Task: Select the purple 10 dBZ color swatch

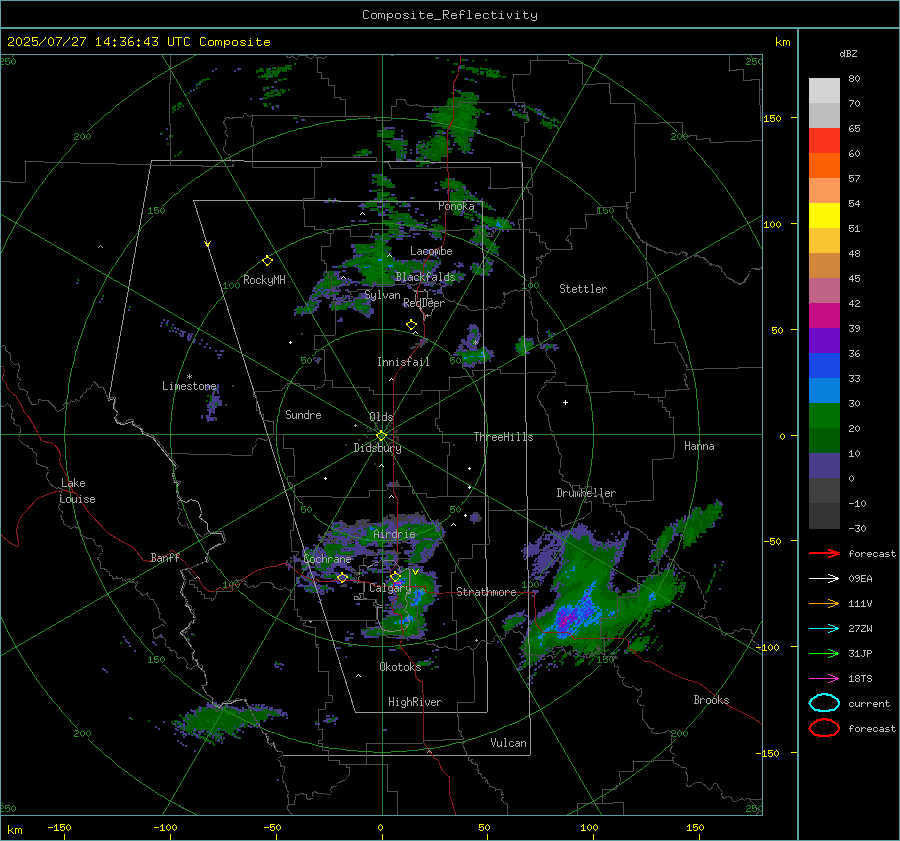Action: click(x=824, y=466)
